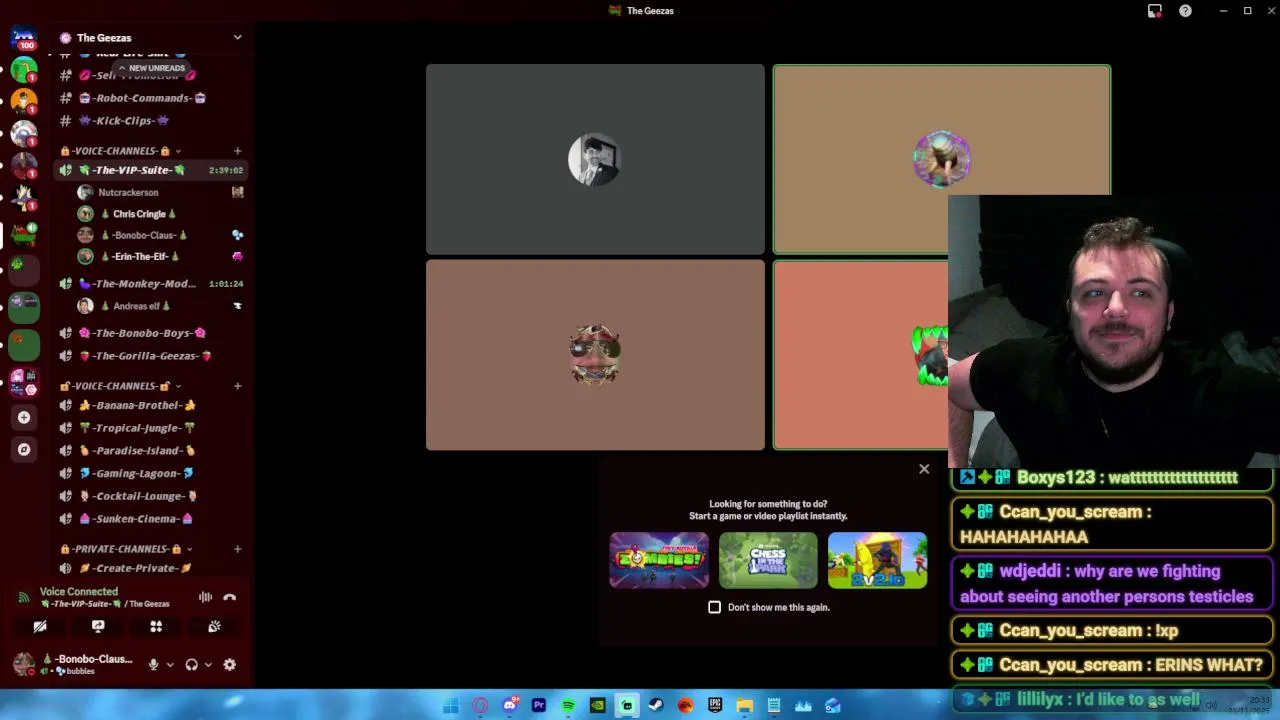This screenshot has height=720, width=1280.
Task: Add a server plus button
Action: [24, 417]
